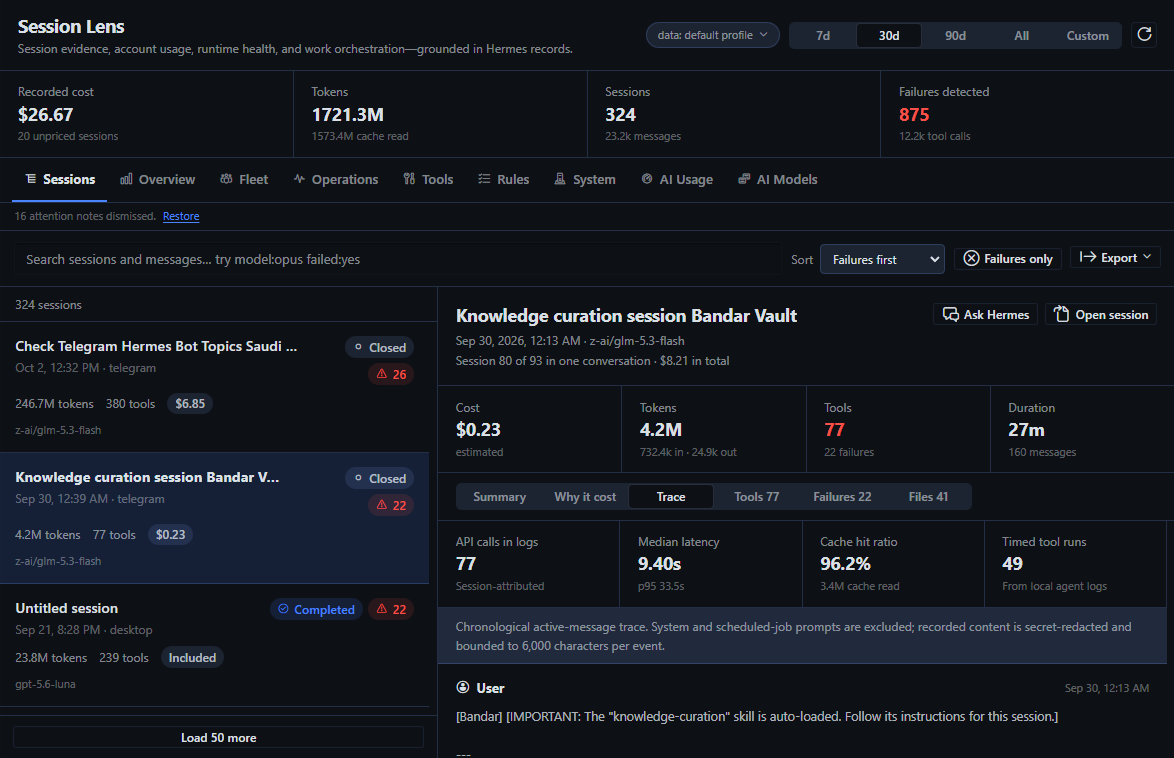This screenshot has width=1174, height=758.
Task: Click the Cache hit ratio 96.2% value
Action: point(845,563)
